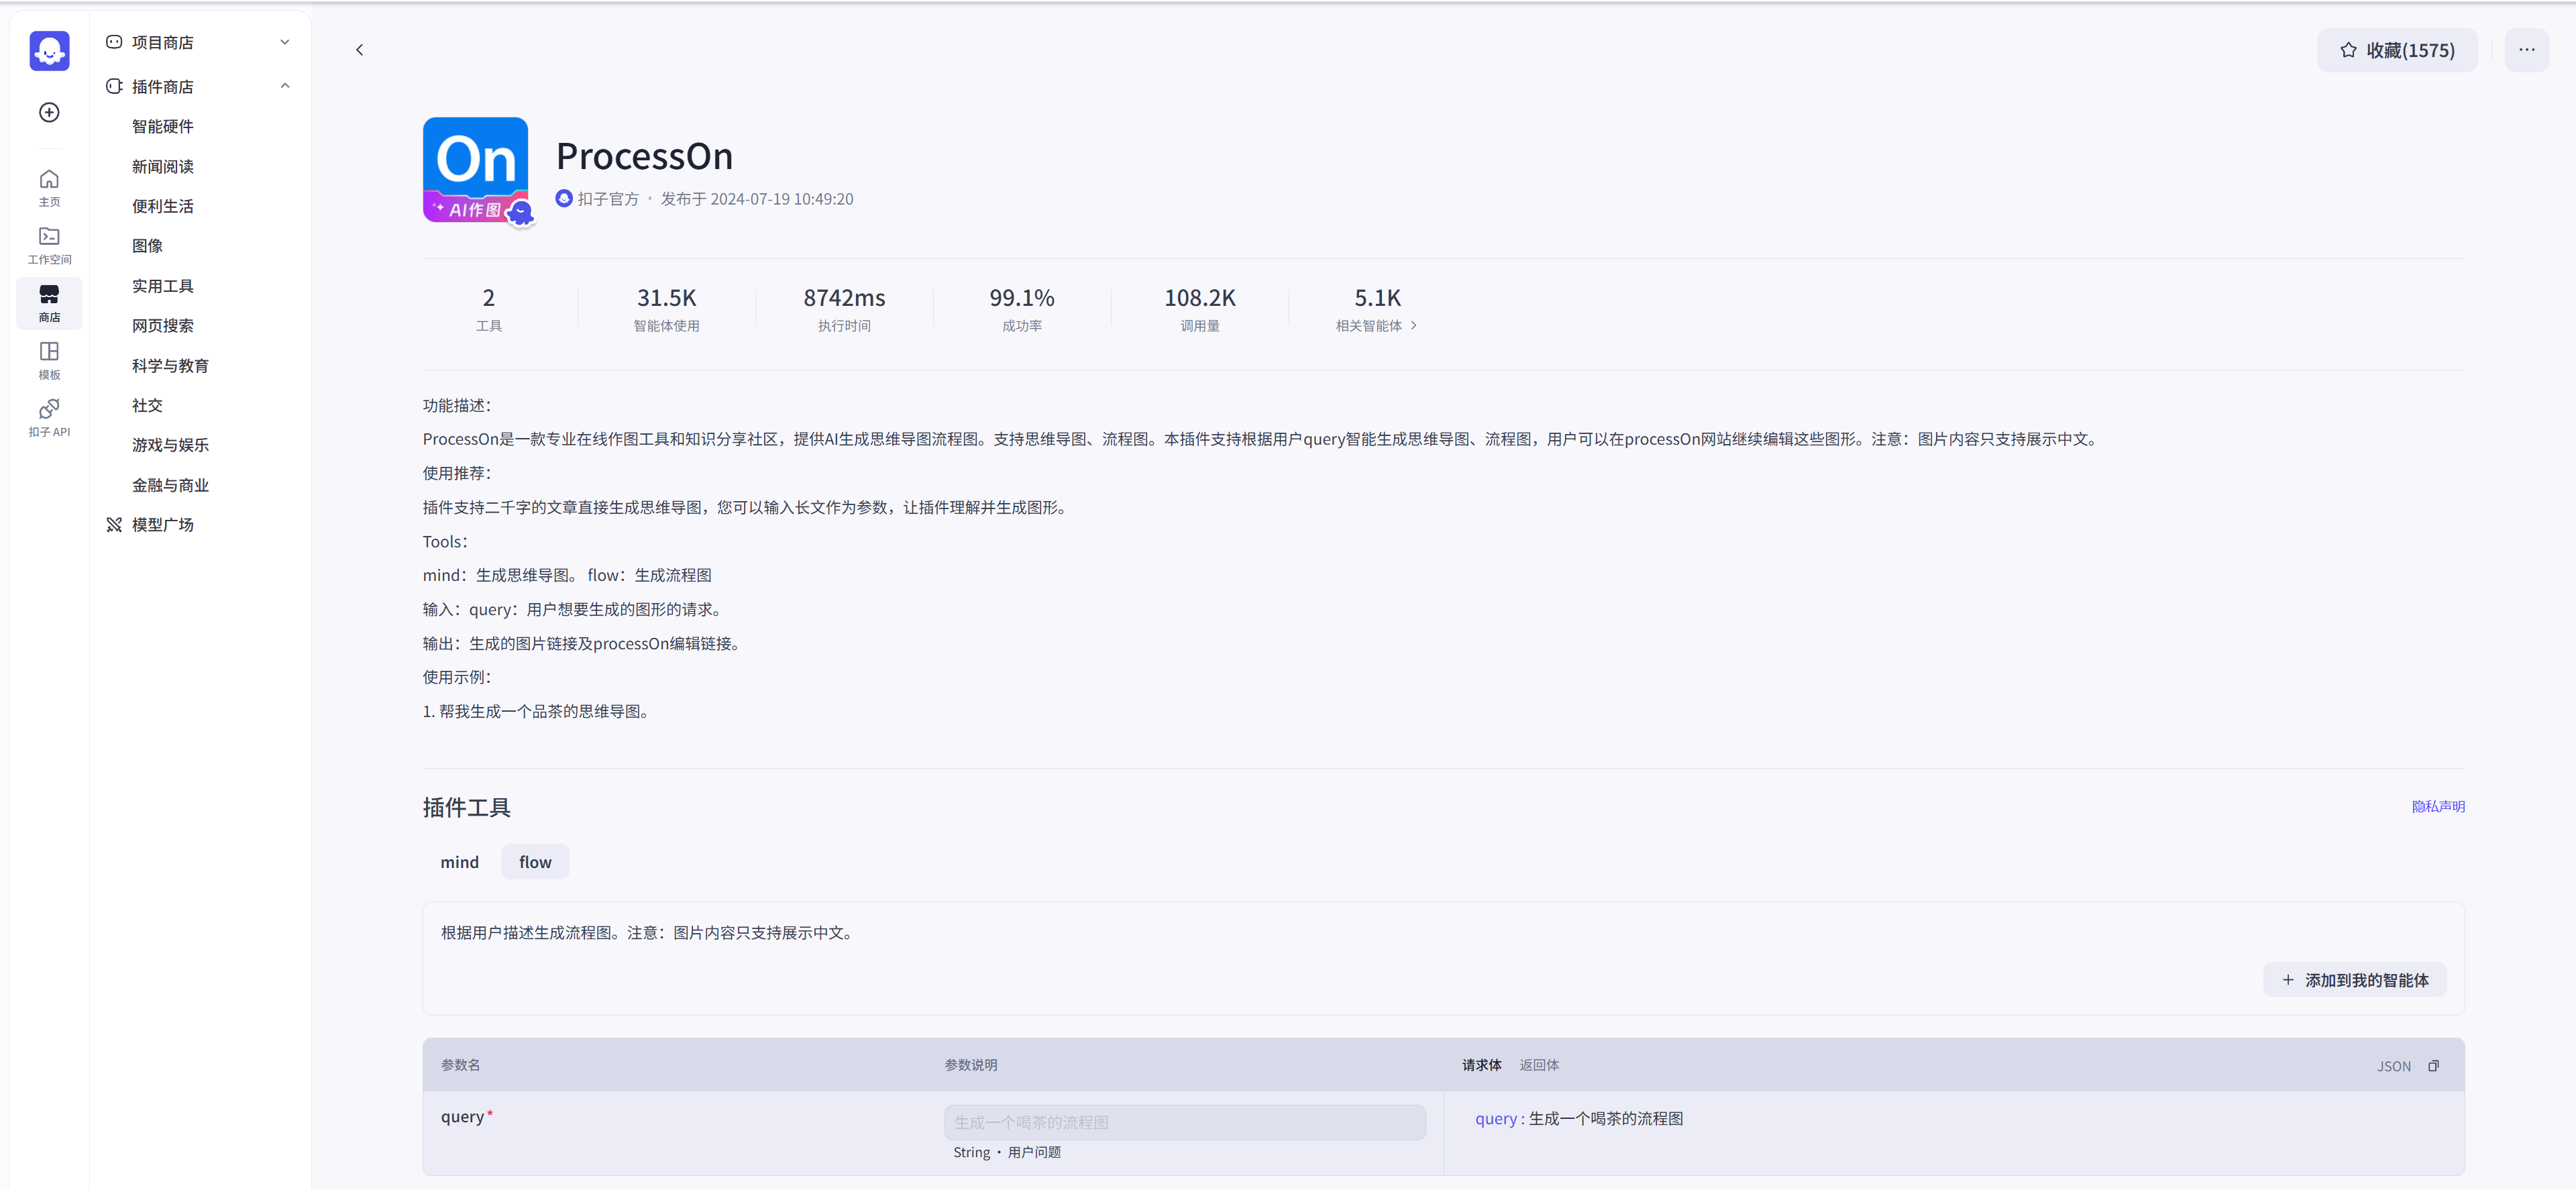Click the plus create icon in sidebar
2576x1190 pixels.
point(49,112)
